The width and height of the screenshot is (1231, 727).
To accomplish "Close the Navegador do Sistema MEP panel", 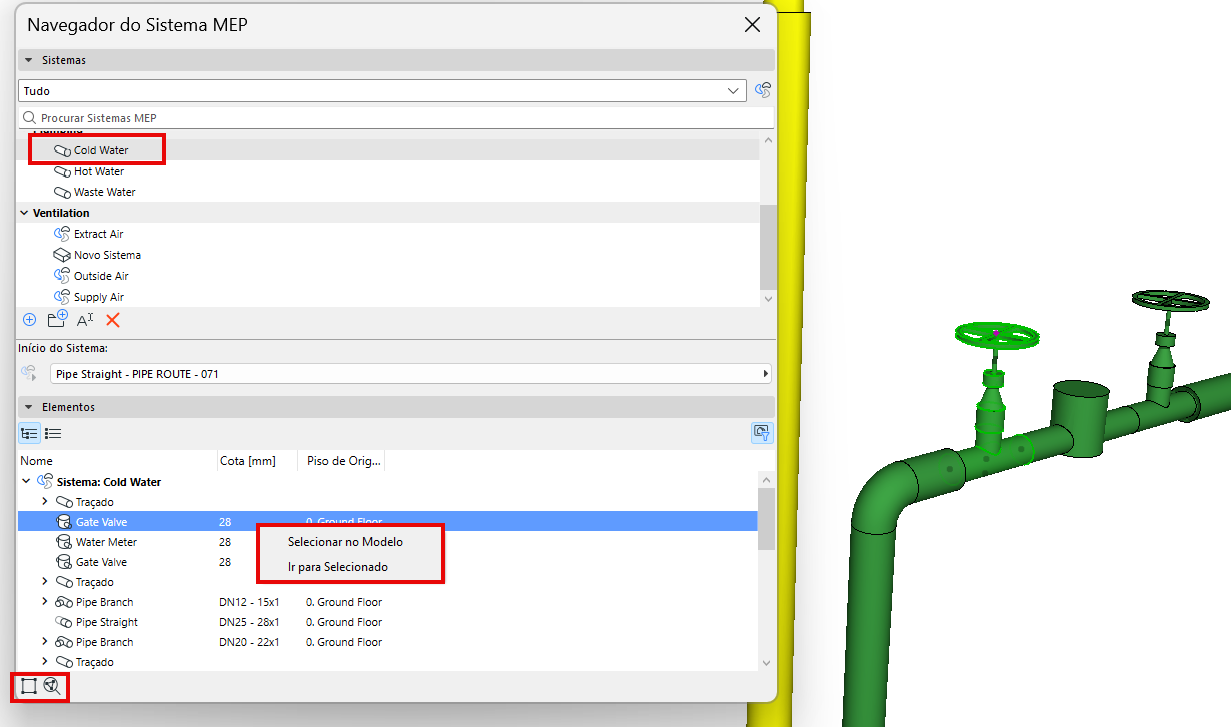I will (x=753, y=25).
